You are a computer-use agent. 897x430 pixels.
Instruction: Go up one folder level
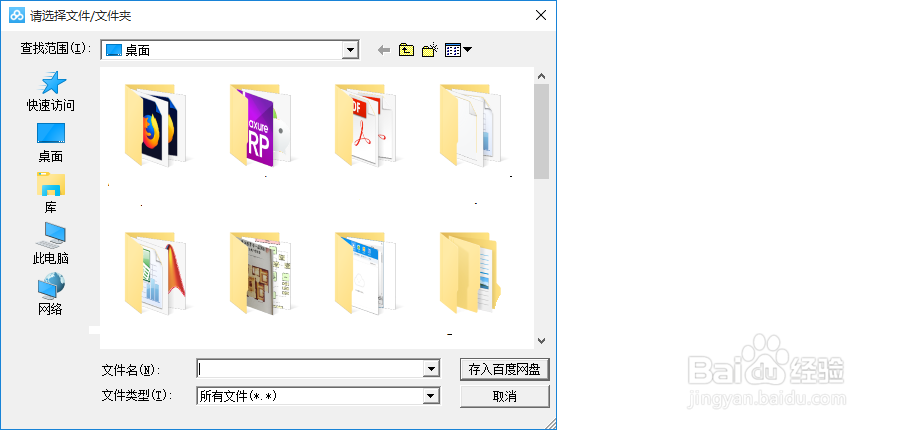406,50
